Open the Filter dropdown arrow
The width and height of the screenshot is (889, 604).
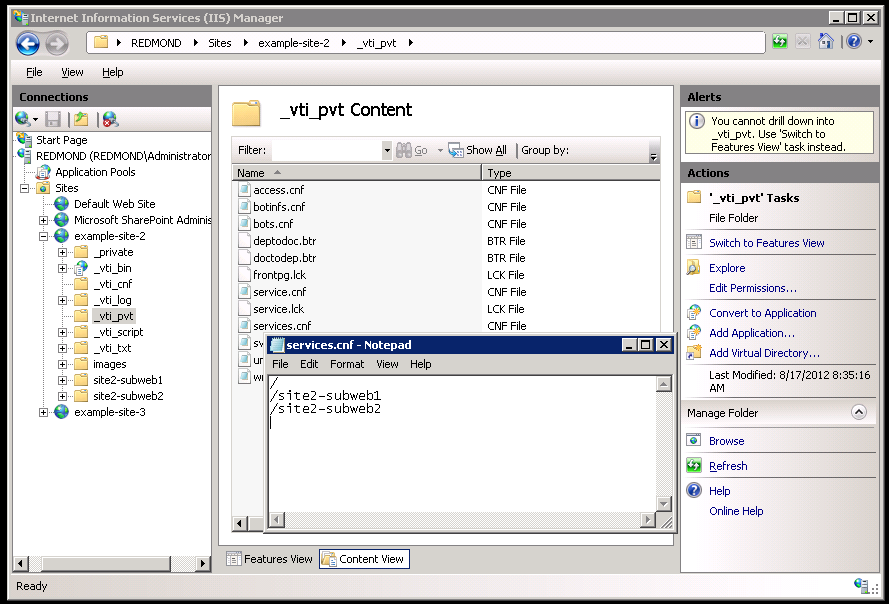pyautogui.click(x=387, y=150)
